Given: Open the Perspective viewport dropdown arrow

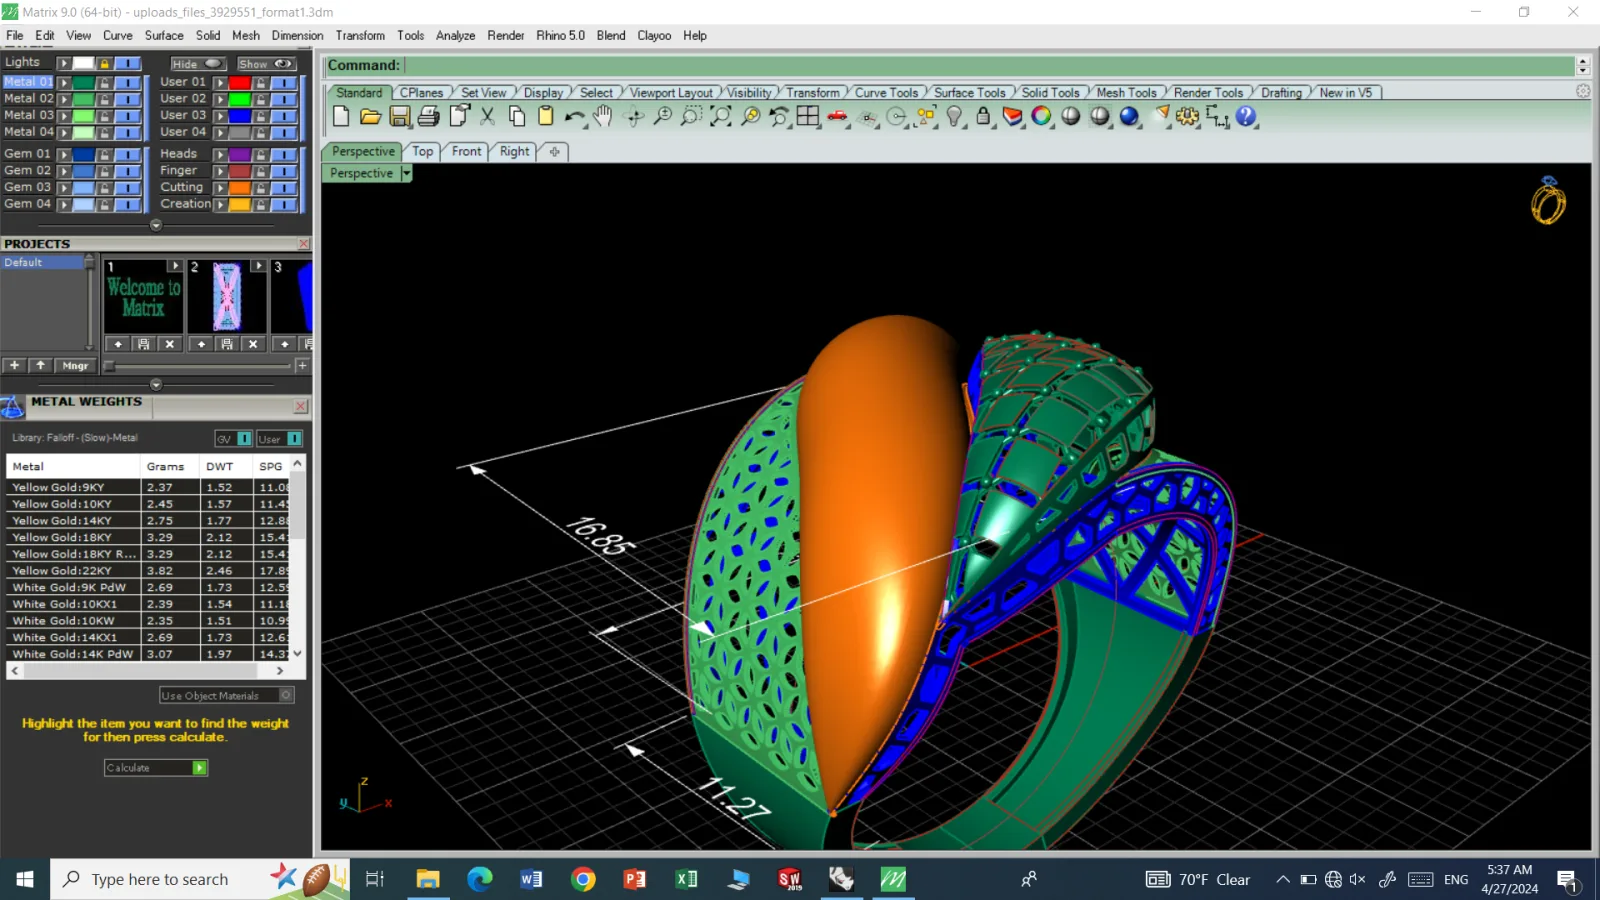Looking at the screenshot, I should 406,173.
